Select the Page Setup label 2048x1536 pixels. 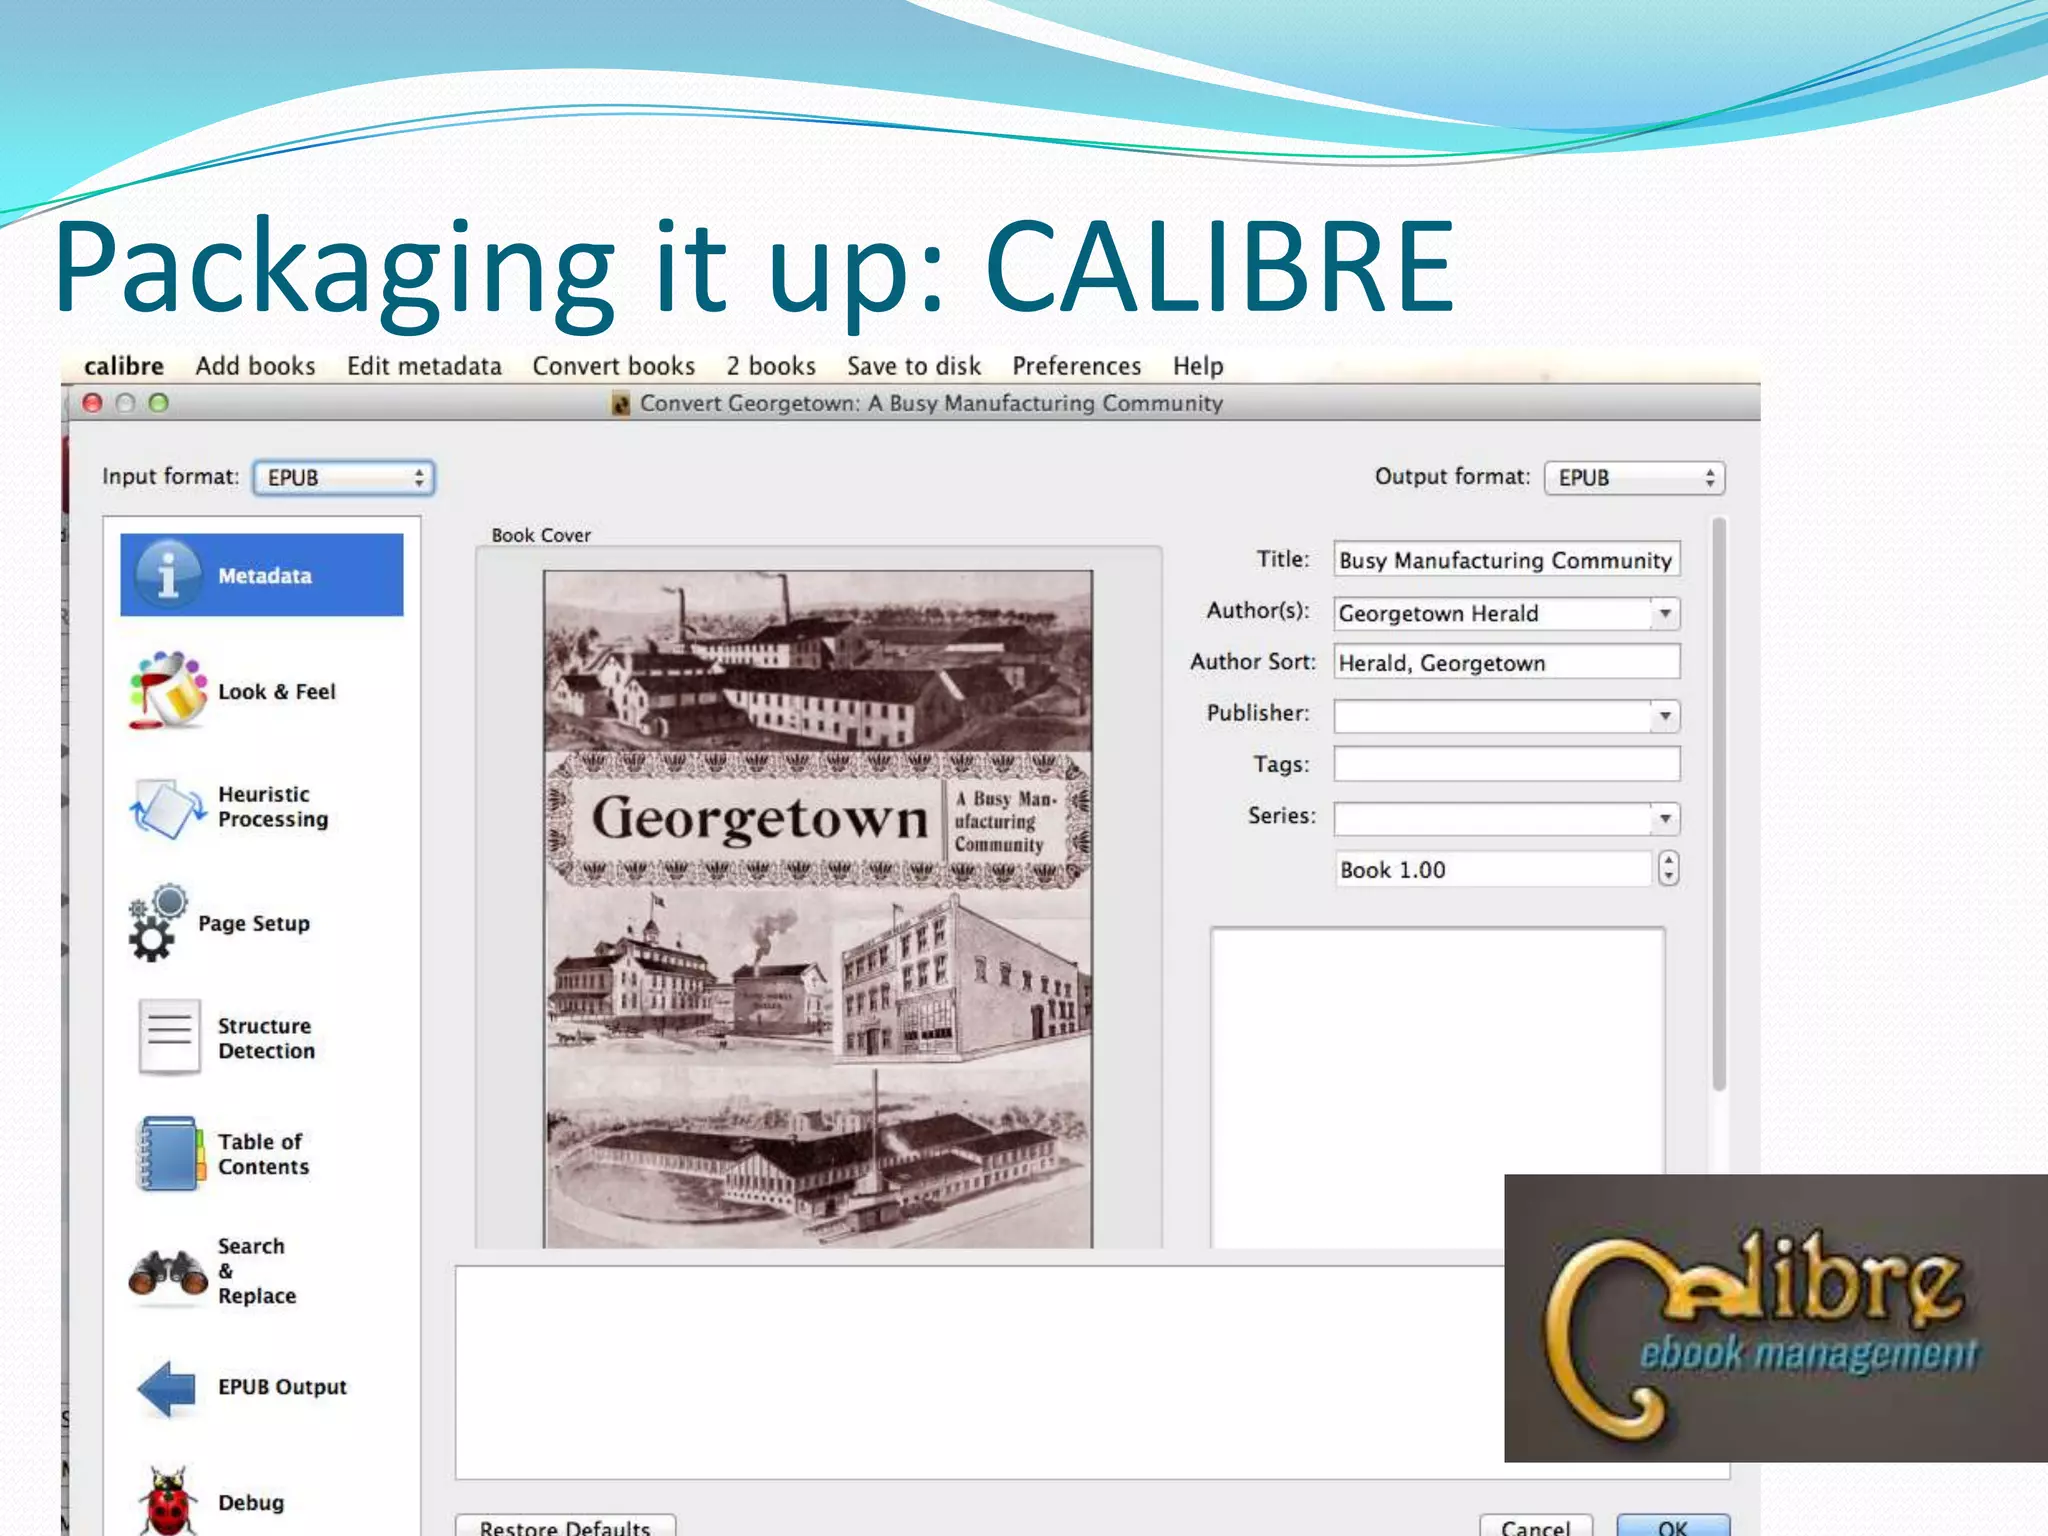pos(254,924)
